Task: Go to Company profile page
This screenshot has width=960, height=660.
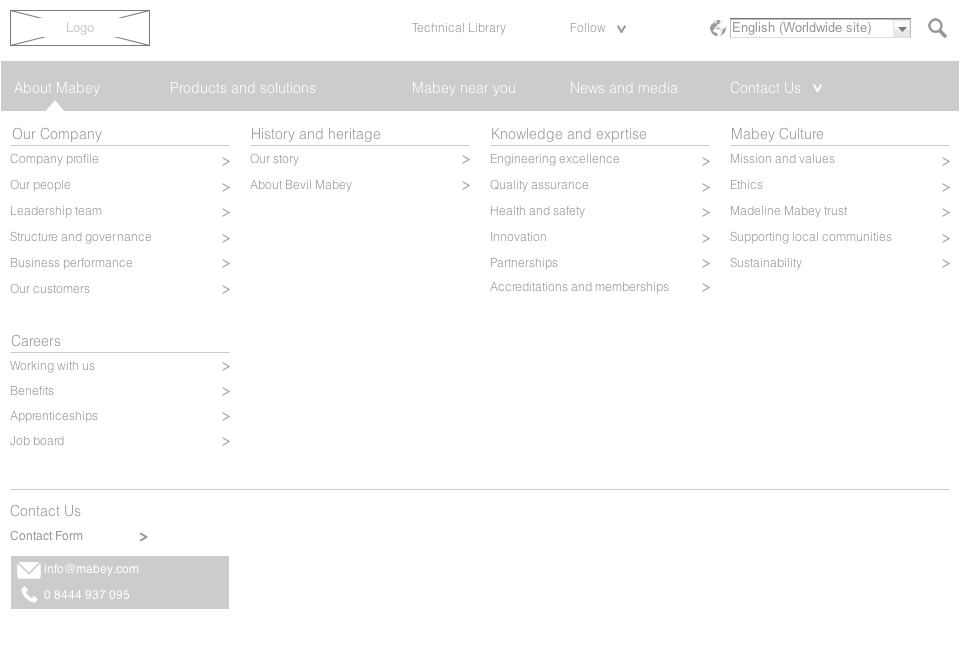Action: click(54, 159)
